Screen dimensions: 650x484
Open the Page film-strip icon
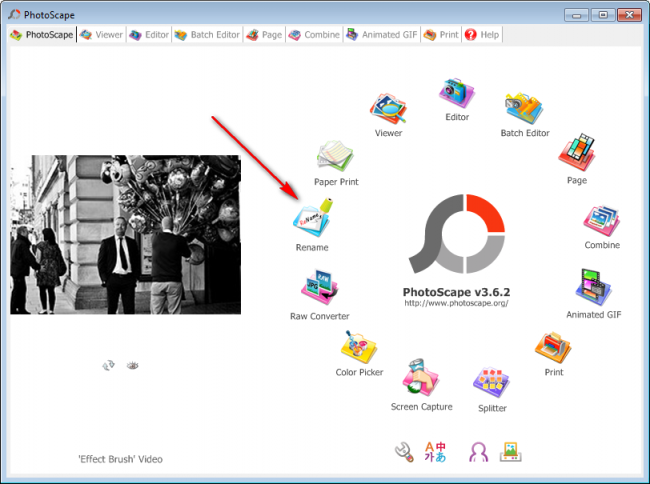coord(577,152)
